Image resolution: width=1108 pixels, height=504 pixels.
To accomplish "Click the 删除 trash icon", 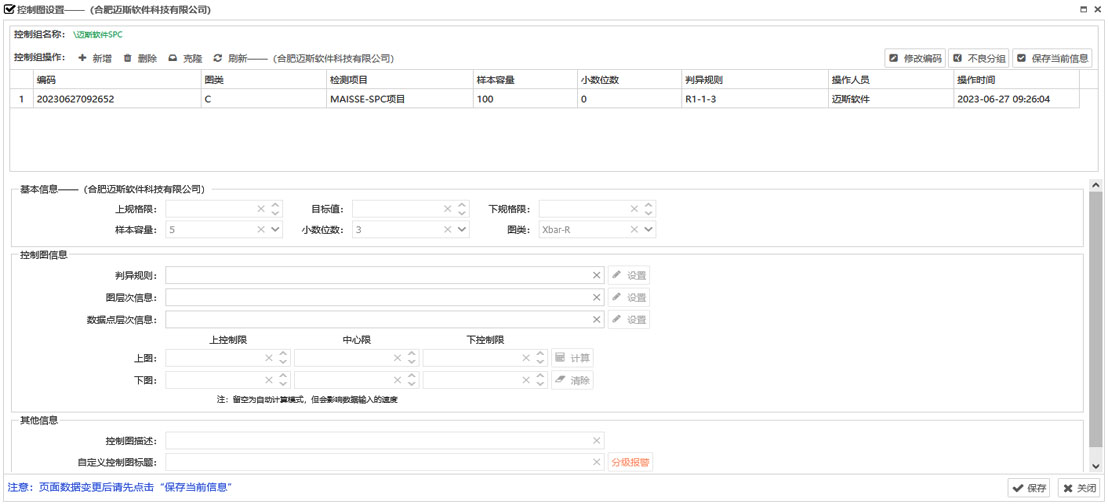I will pos(128,59).
